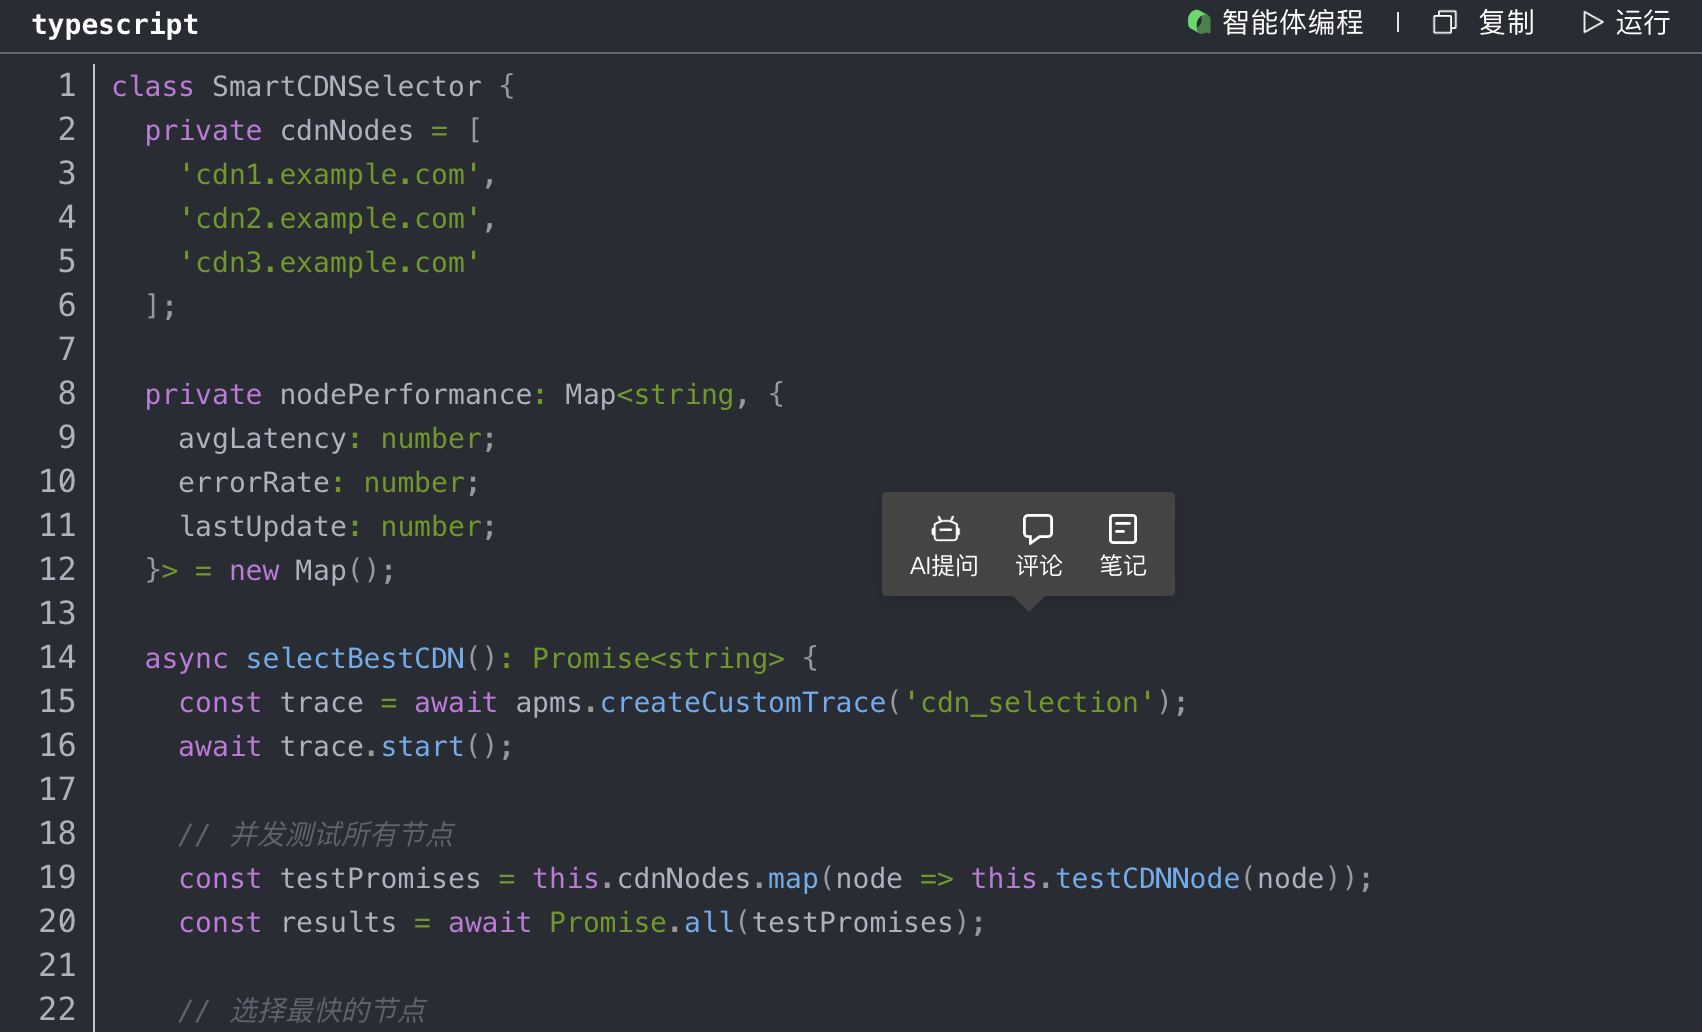The height and width of the screenshot is (1032, 1702).
Task: Click the copy icon beside 复制
Action: [x=1444, y=22]
